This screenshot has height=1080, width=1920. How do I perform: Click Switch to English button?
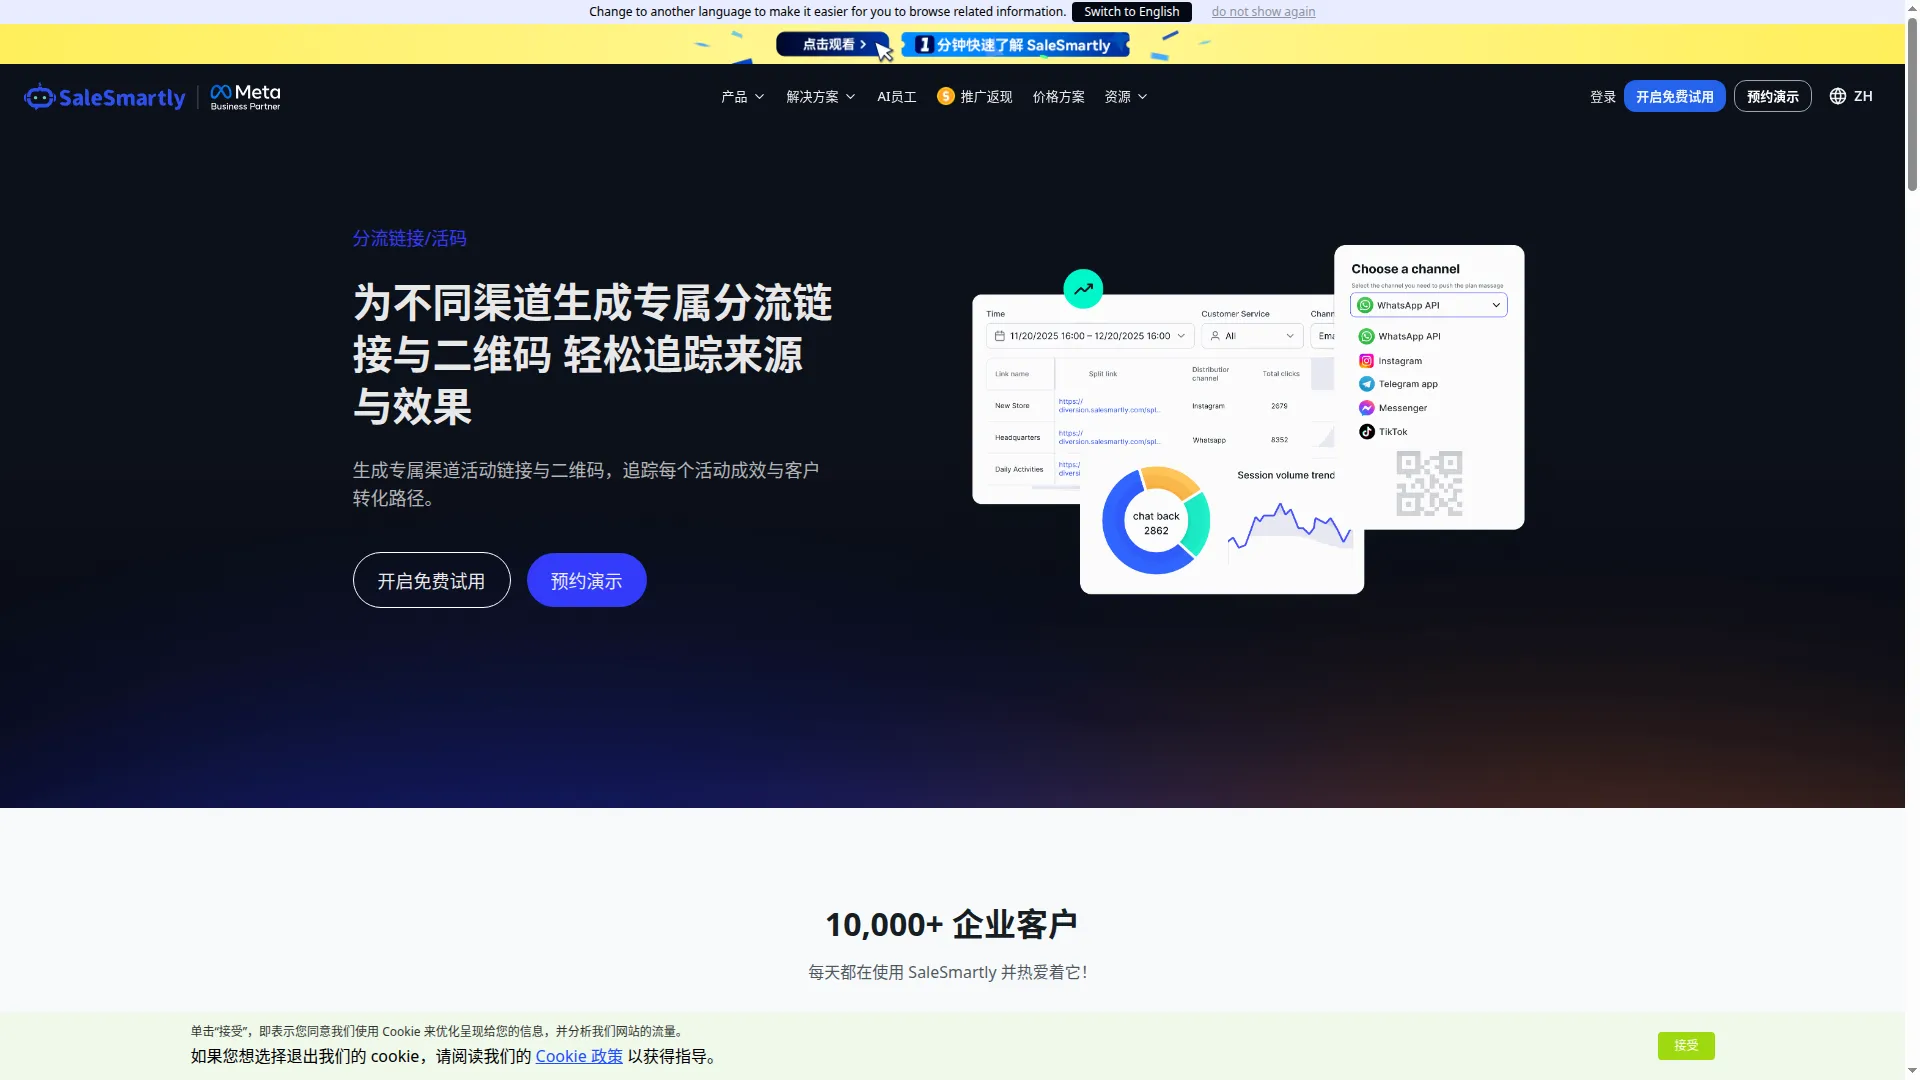coord(1131,12)
